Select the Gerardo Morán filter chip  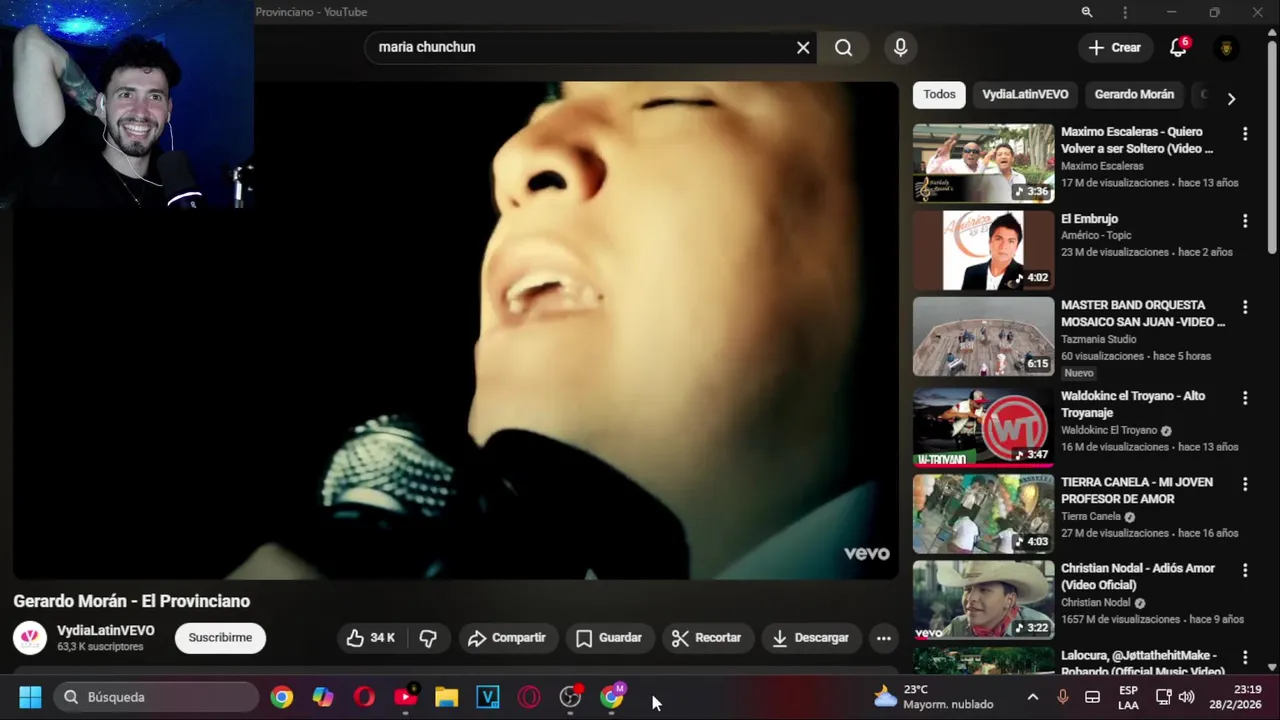(x=1134, y=94)
